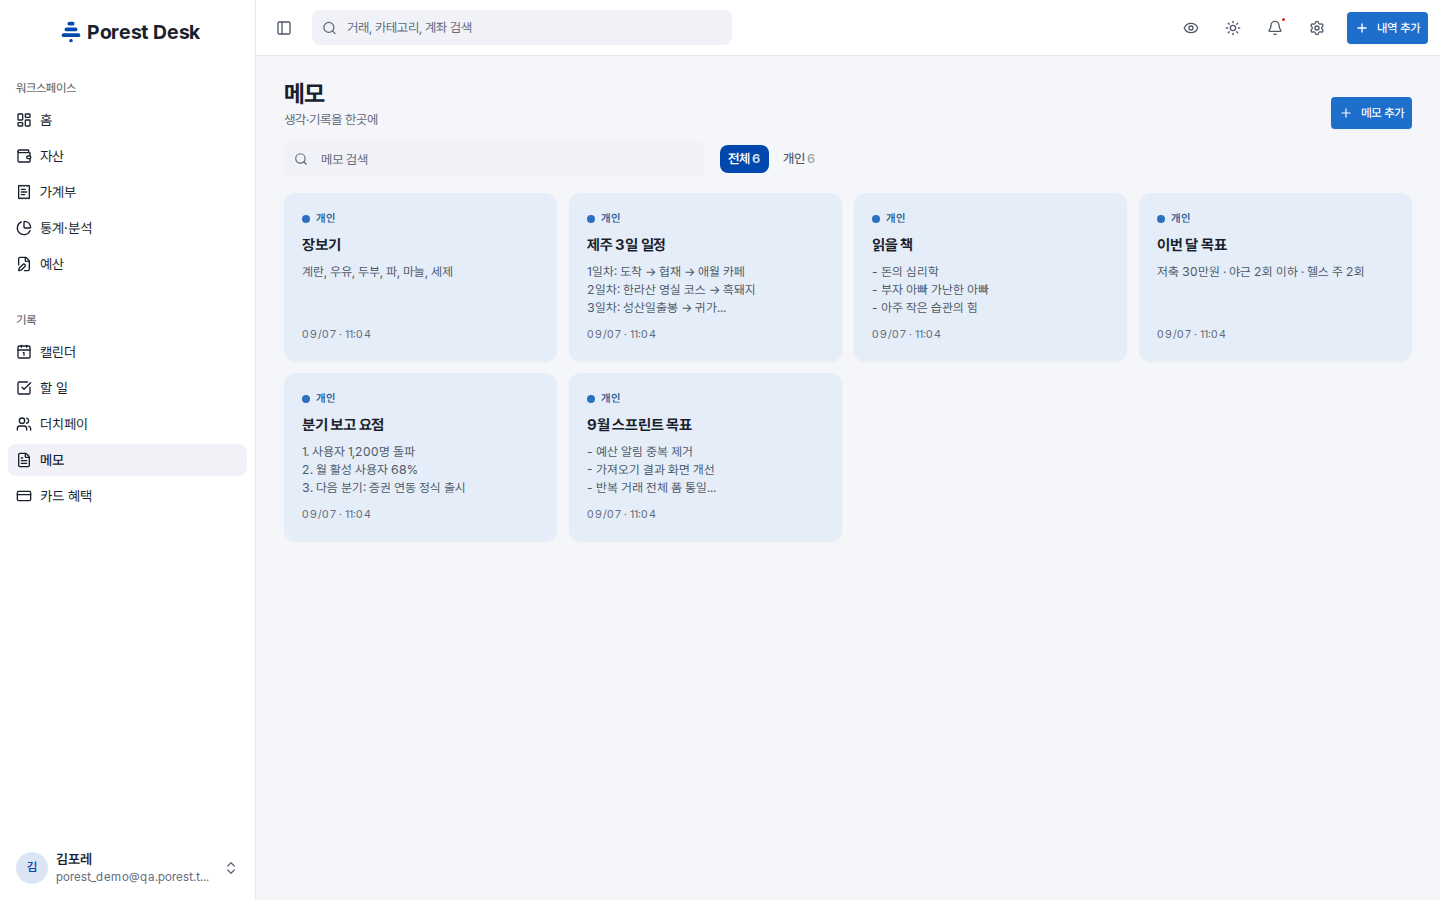Focus the 메모 검색 input field
1440x900 pixels.
click(494, 159)
